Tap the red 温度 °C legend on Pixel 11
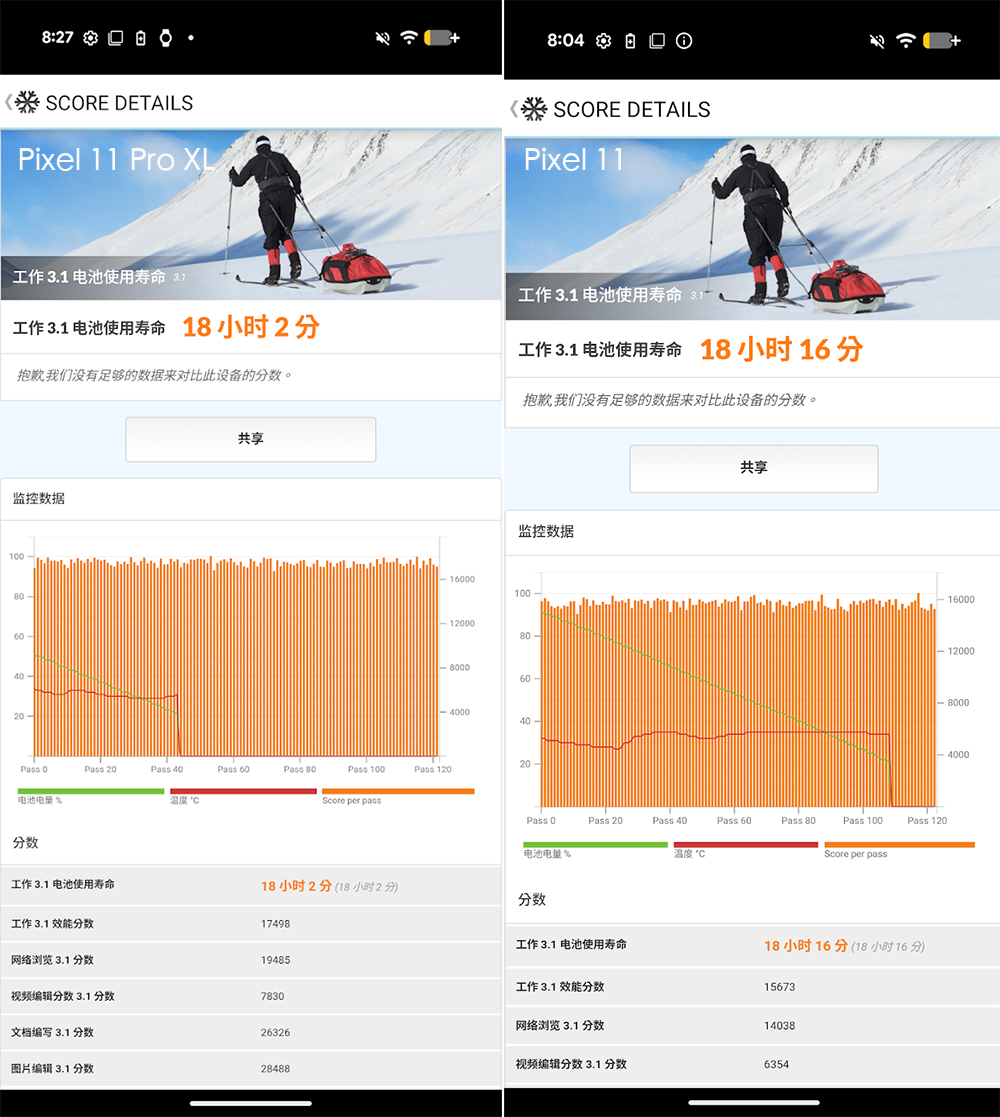Image resolution: width=1000 pixels, height=1117 pixels. (x=746, y=849)
